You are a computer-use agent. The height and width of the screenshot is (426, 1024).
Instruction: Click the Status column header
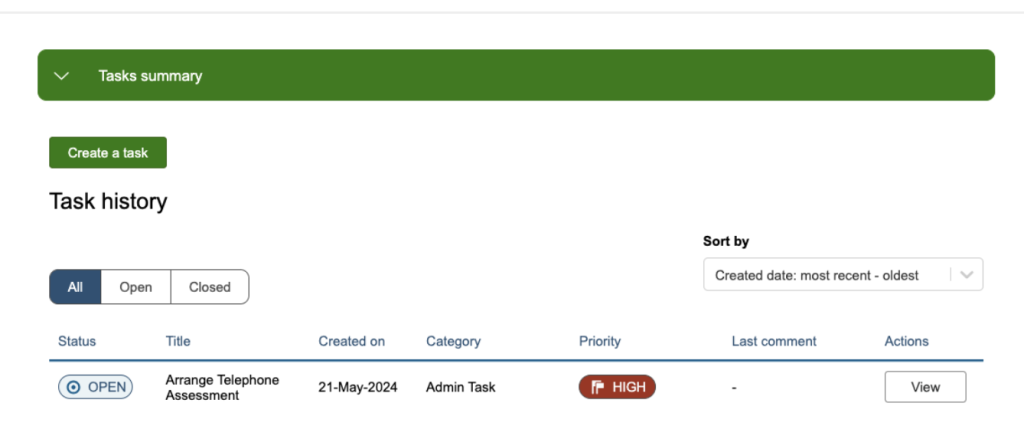pyautogui.click(x=77, y=341)
